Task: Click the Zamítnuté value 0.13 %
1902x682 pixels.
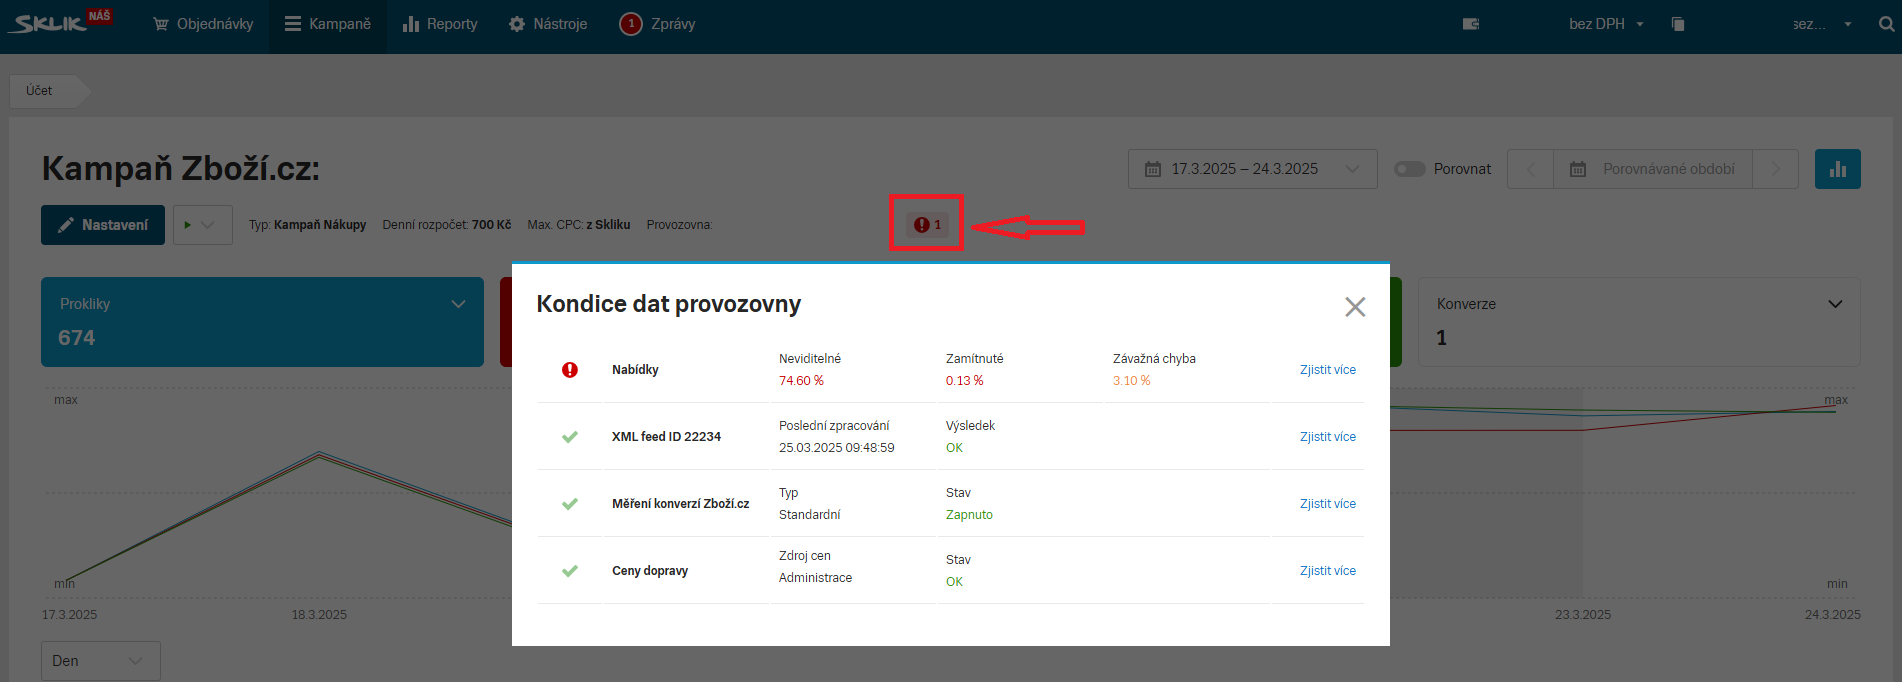Action: point(964,381)
